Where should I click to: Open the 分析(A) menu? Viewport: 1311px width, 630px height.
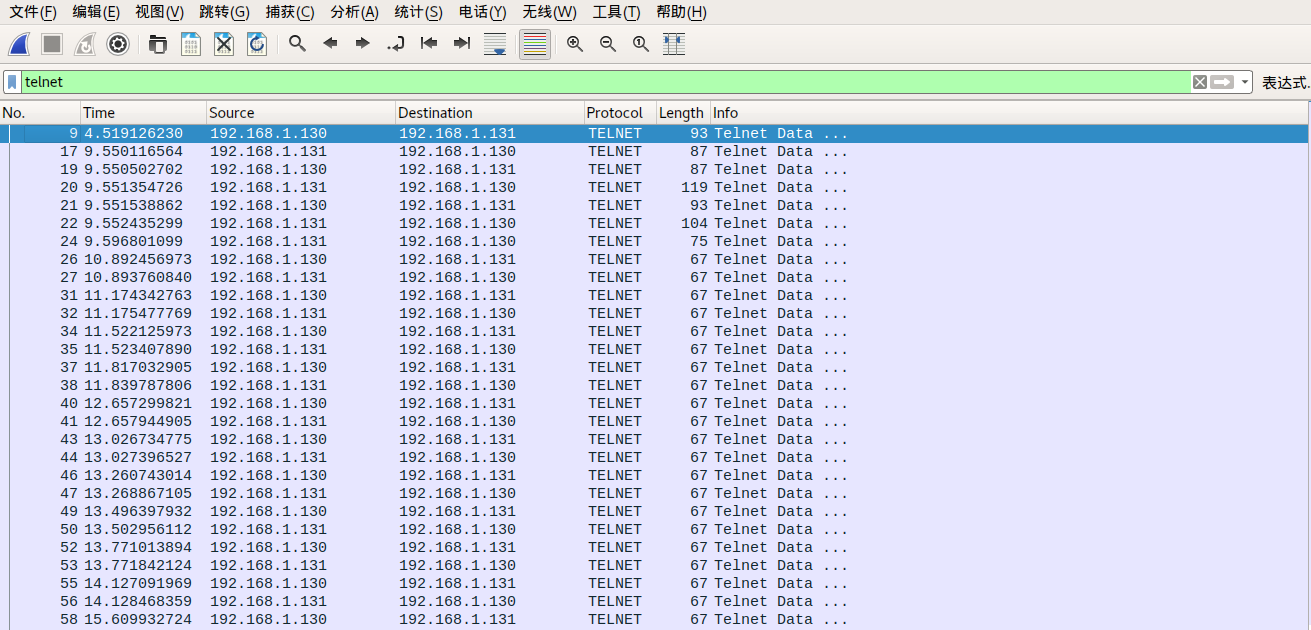pos(354,12)
